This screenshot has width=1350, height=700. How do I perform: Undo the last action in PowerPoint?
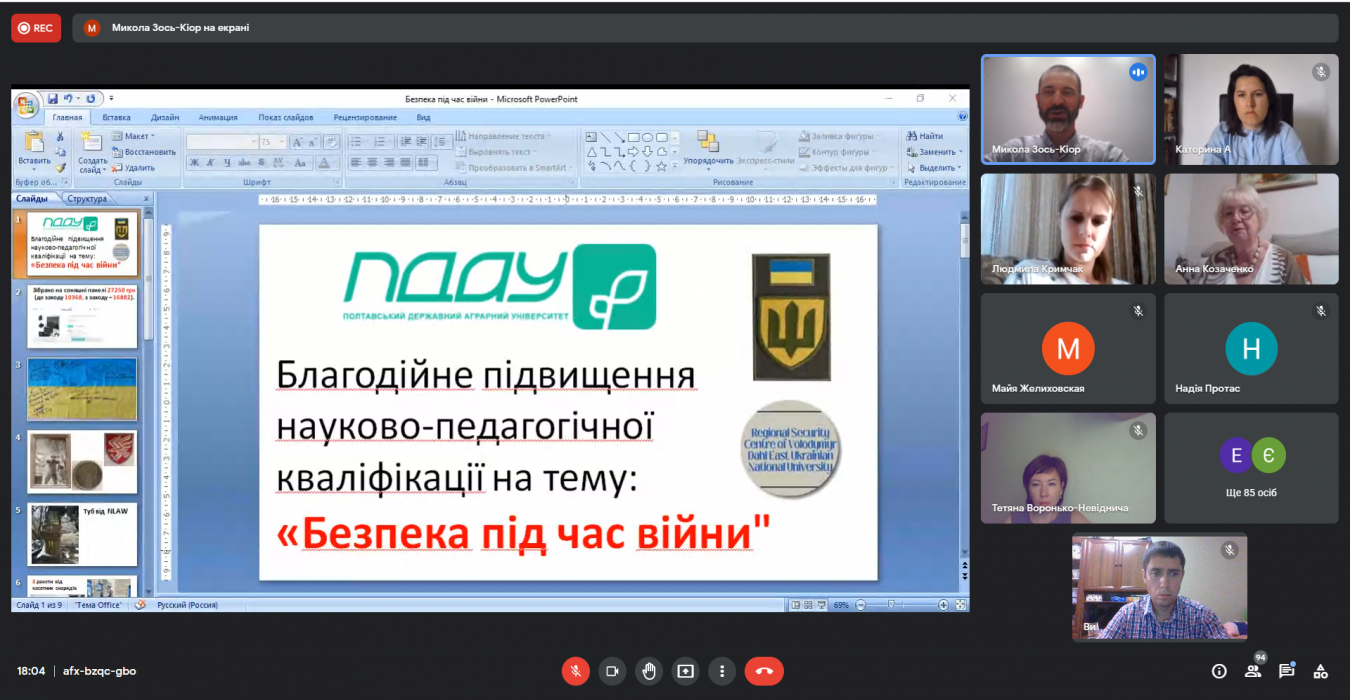click(x=68, y=99)
